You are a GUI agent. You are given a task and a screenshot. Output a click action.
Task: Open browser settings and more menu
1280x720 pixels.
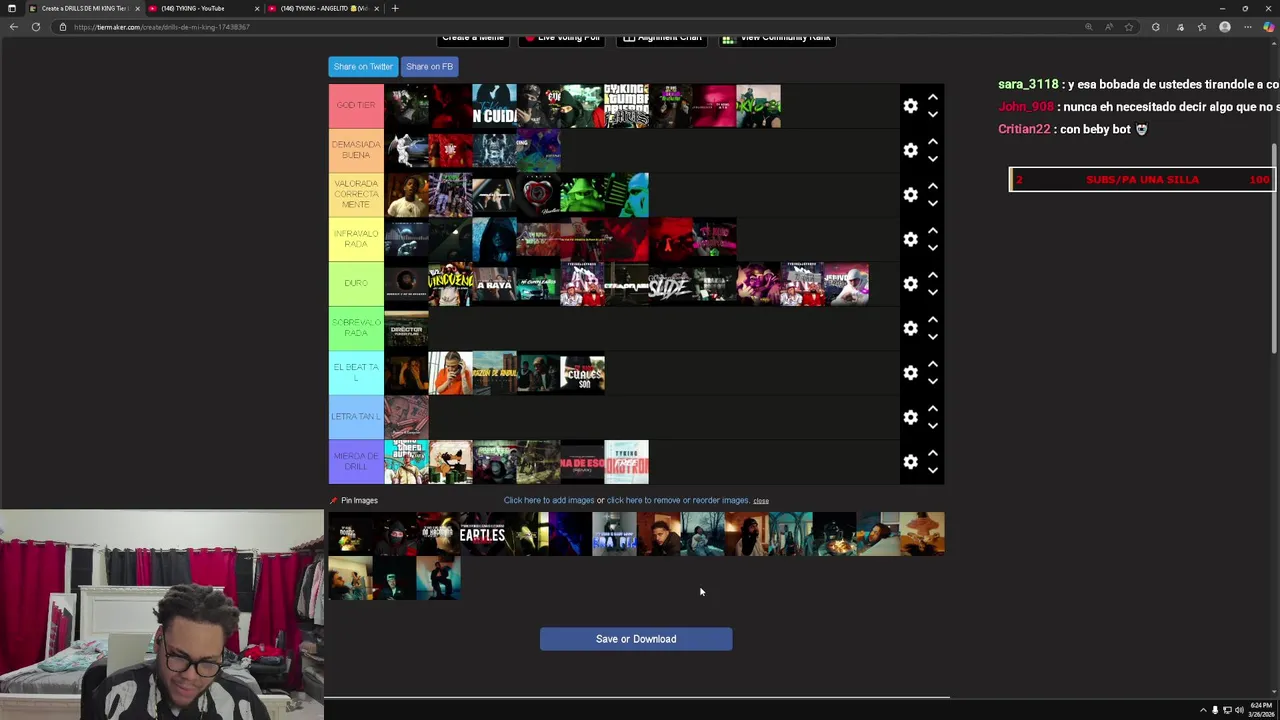(1247, 27)
